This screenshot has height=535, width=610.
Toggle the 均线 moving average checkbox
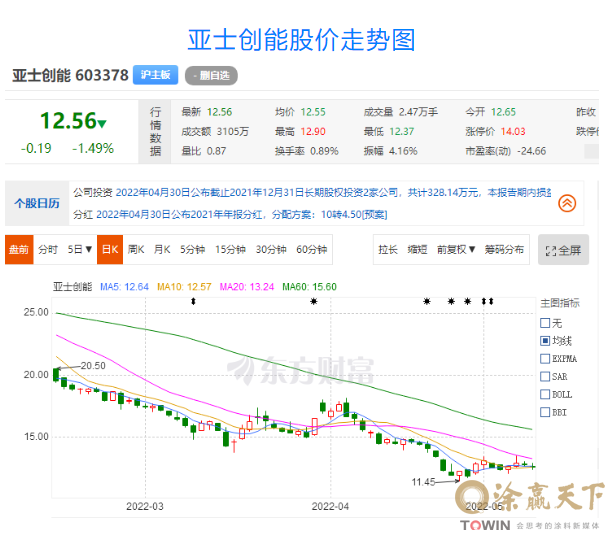point(545,341)
